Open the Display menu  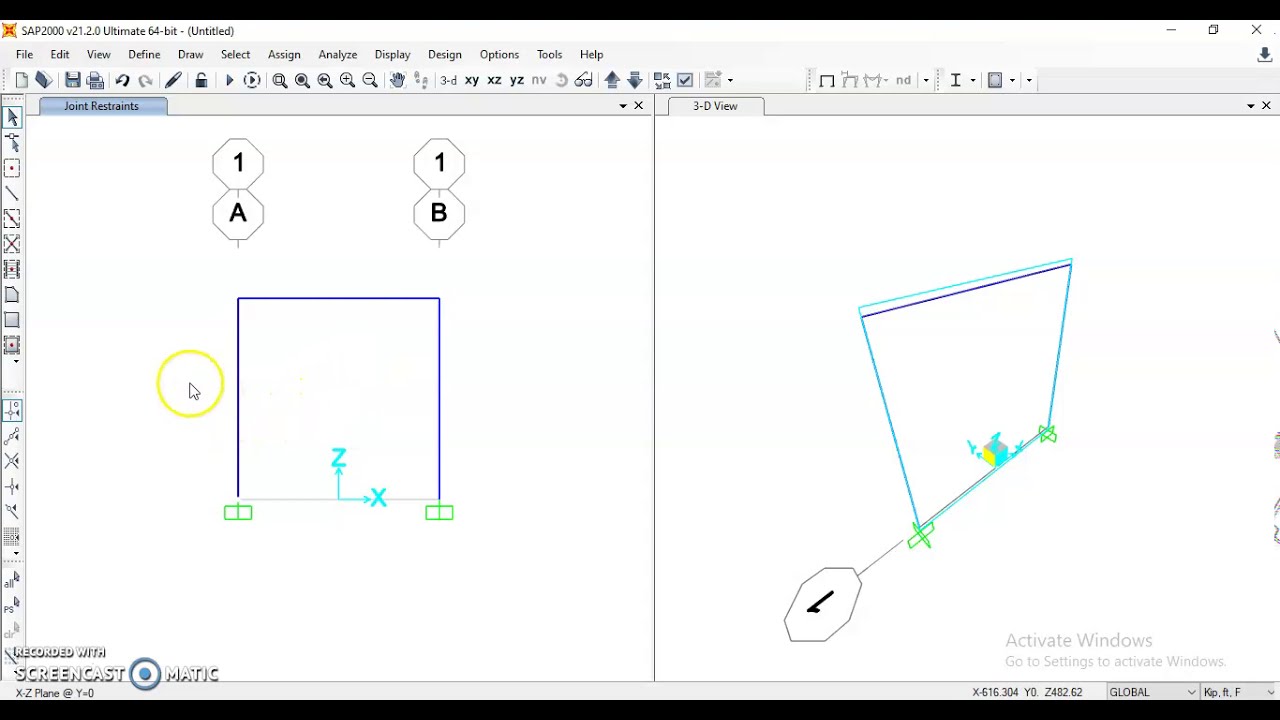point(392,54)
